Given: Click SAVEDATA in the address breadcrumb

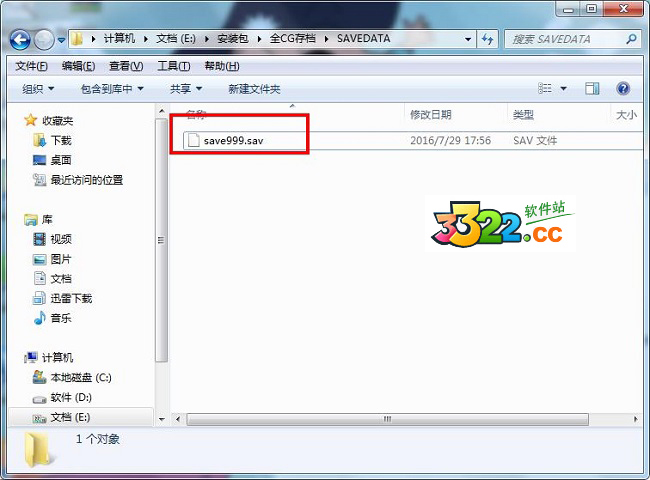Looking at the screenshot, I should point(363,39).
